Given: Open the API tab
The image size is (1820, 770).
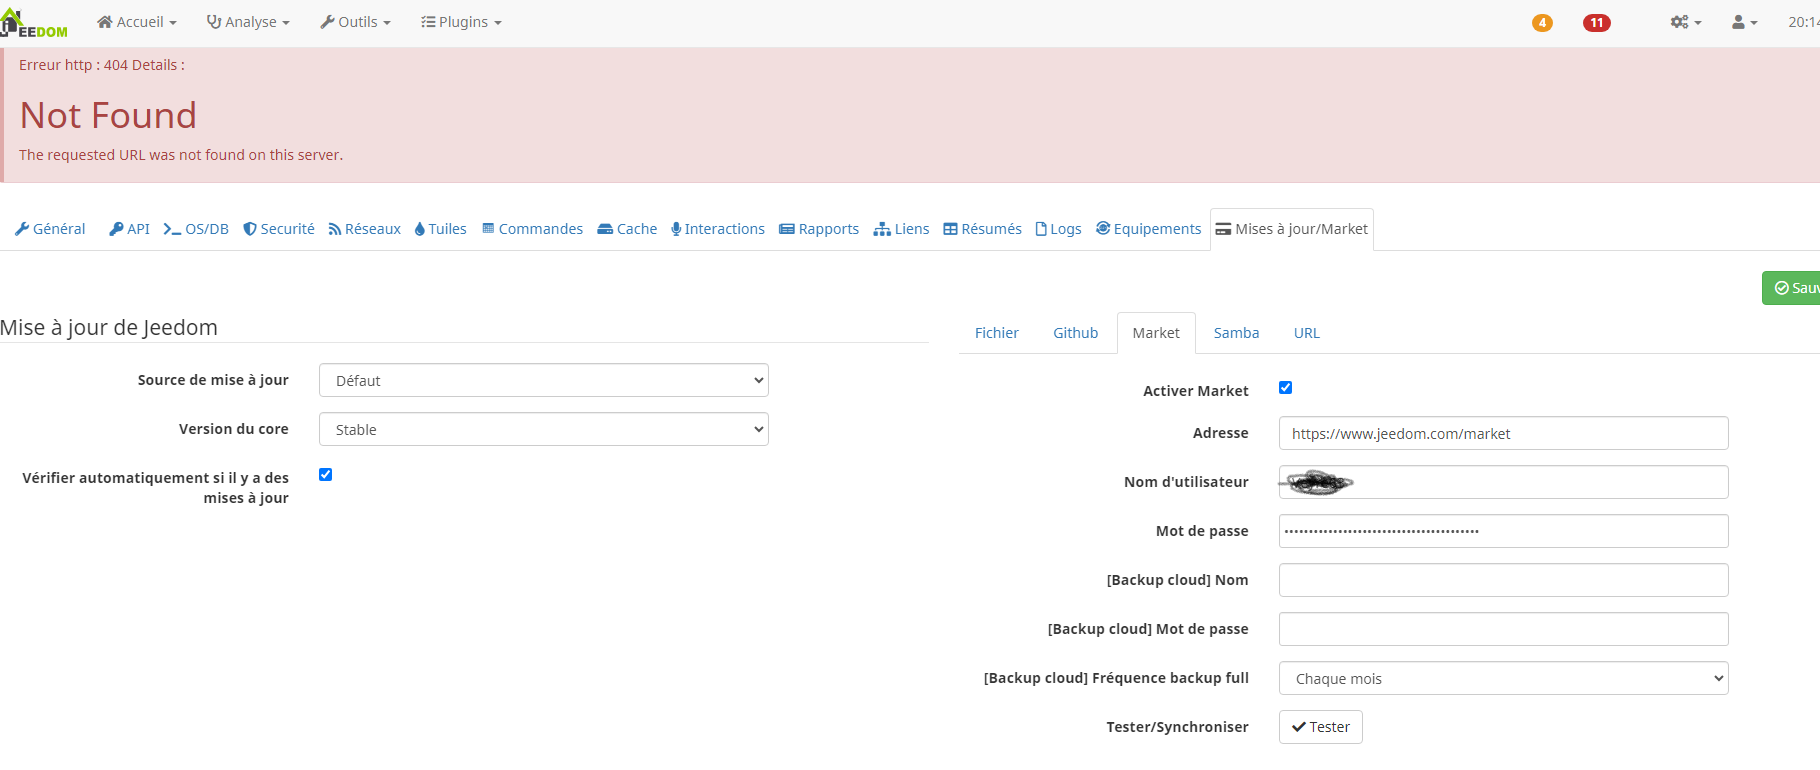Looking at the screenshot, I should [x=130, y=229].
